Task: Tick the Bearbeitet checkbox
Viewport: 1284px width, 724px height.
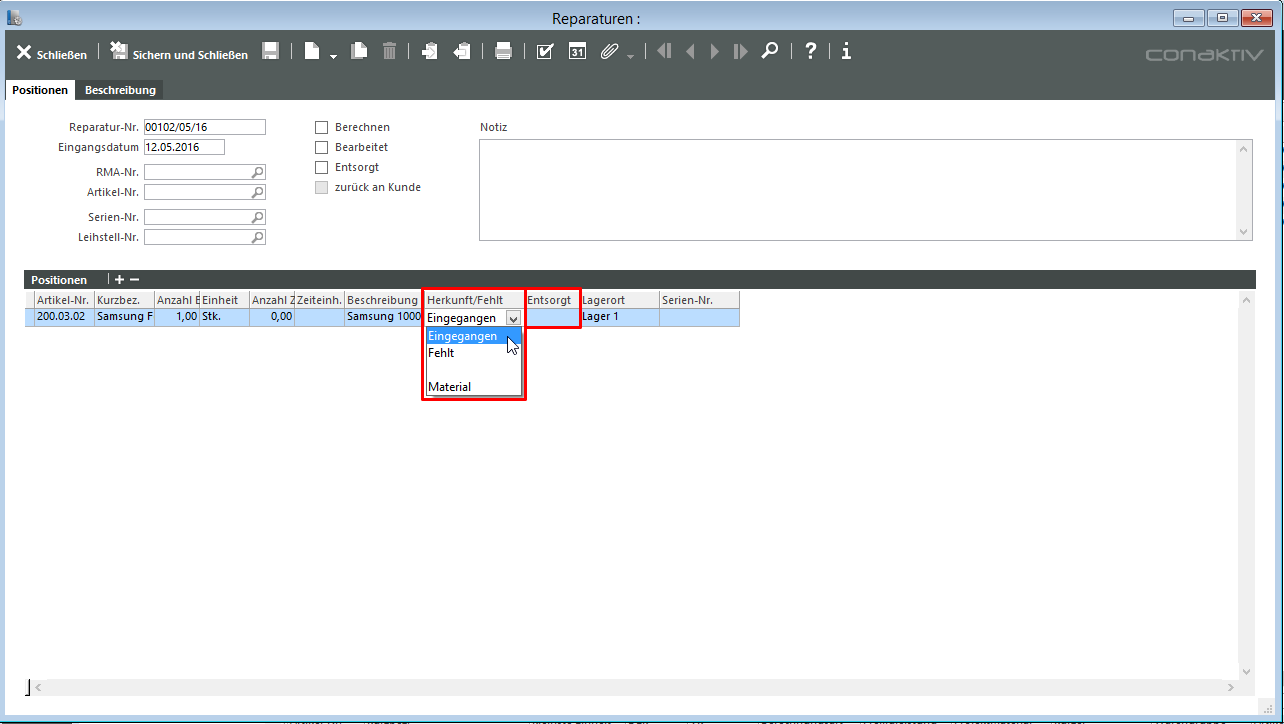Action: point(322,147)
